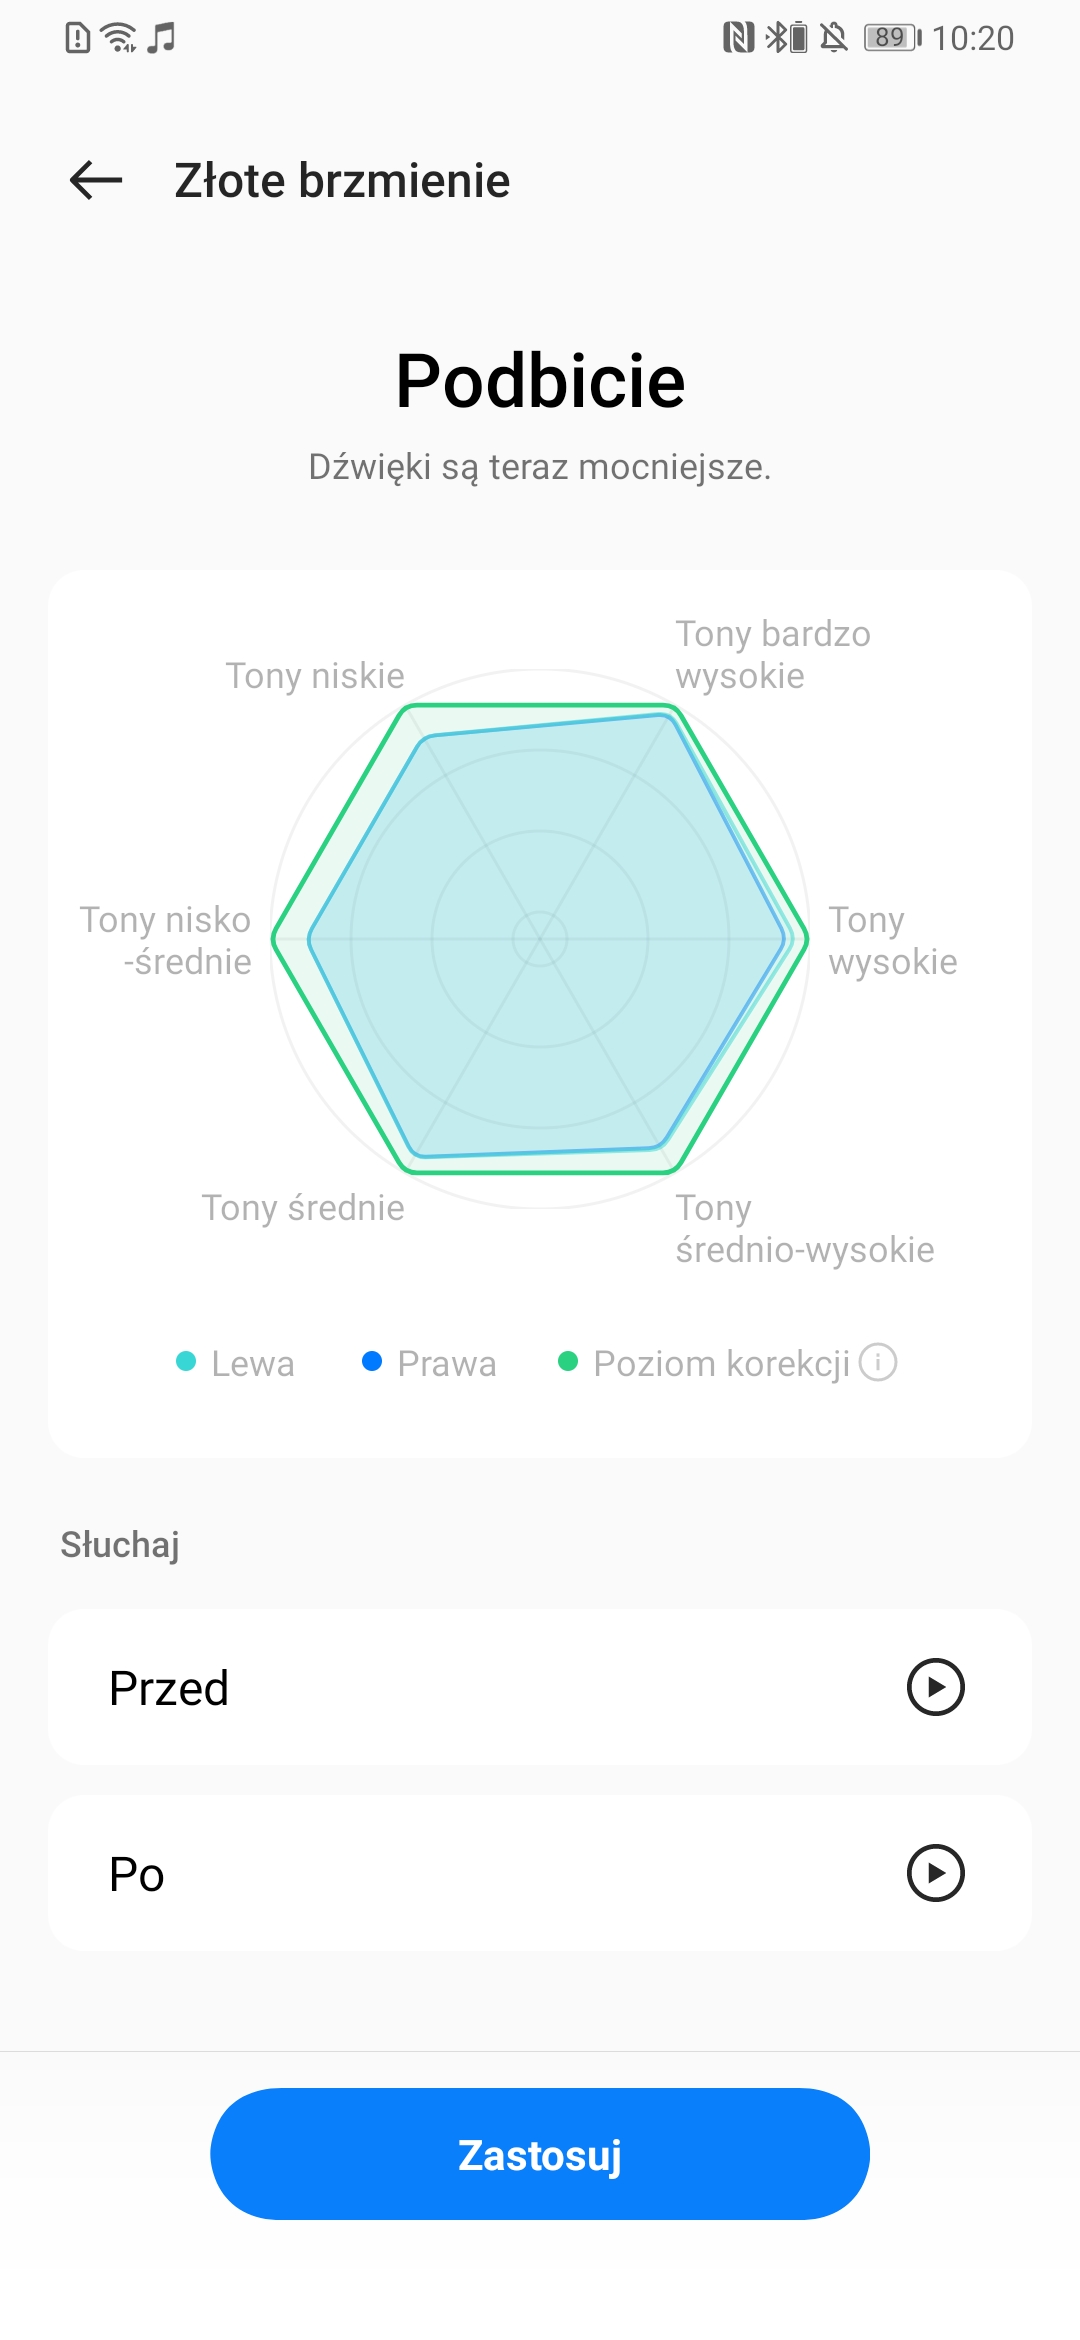Tap the music note status icon
The width and height of the screenshot is (1080, 2340).
click(161, 38)
